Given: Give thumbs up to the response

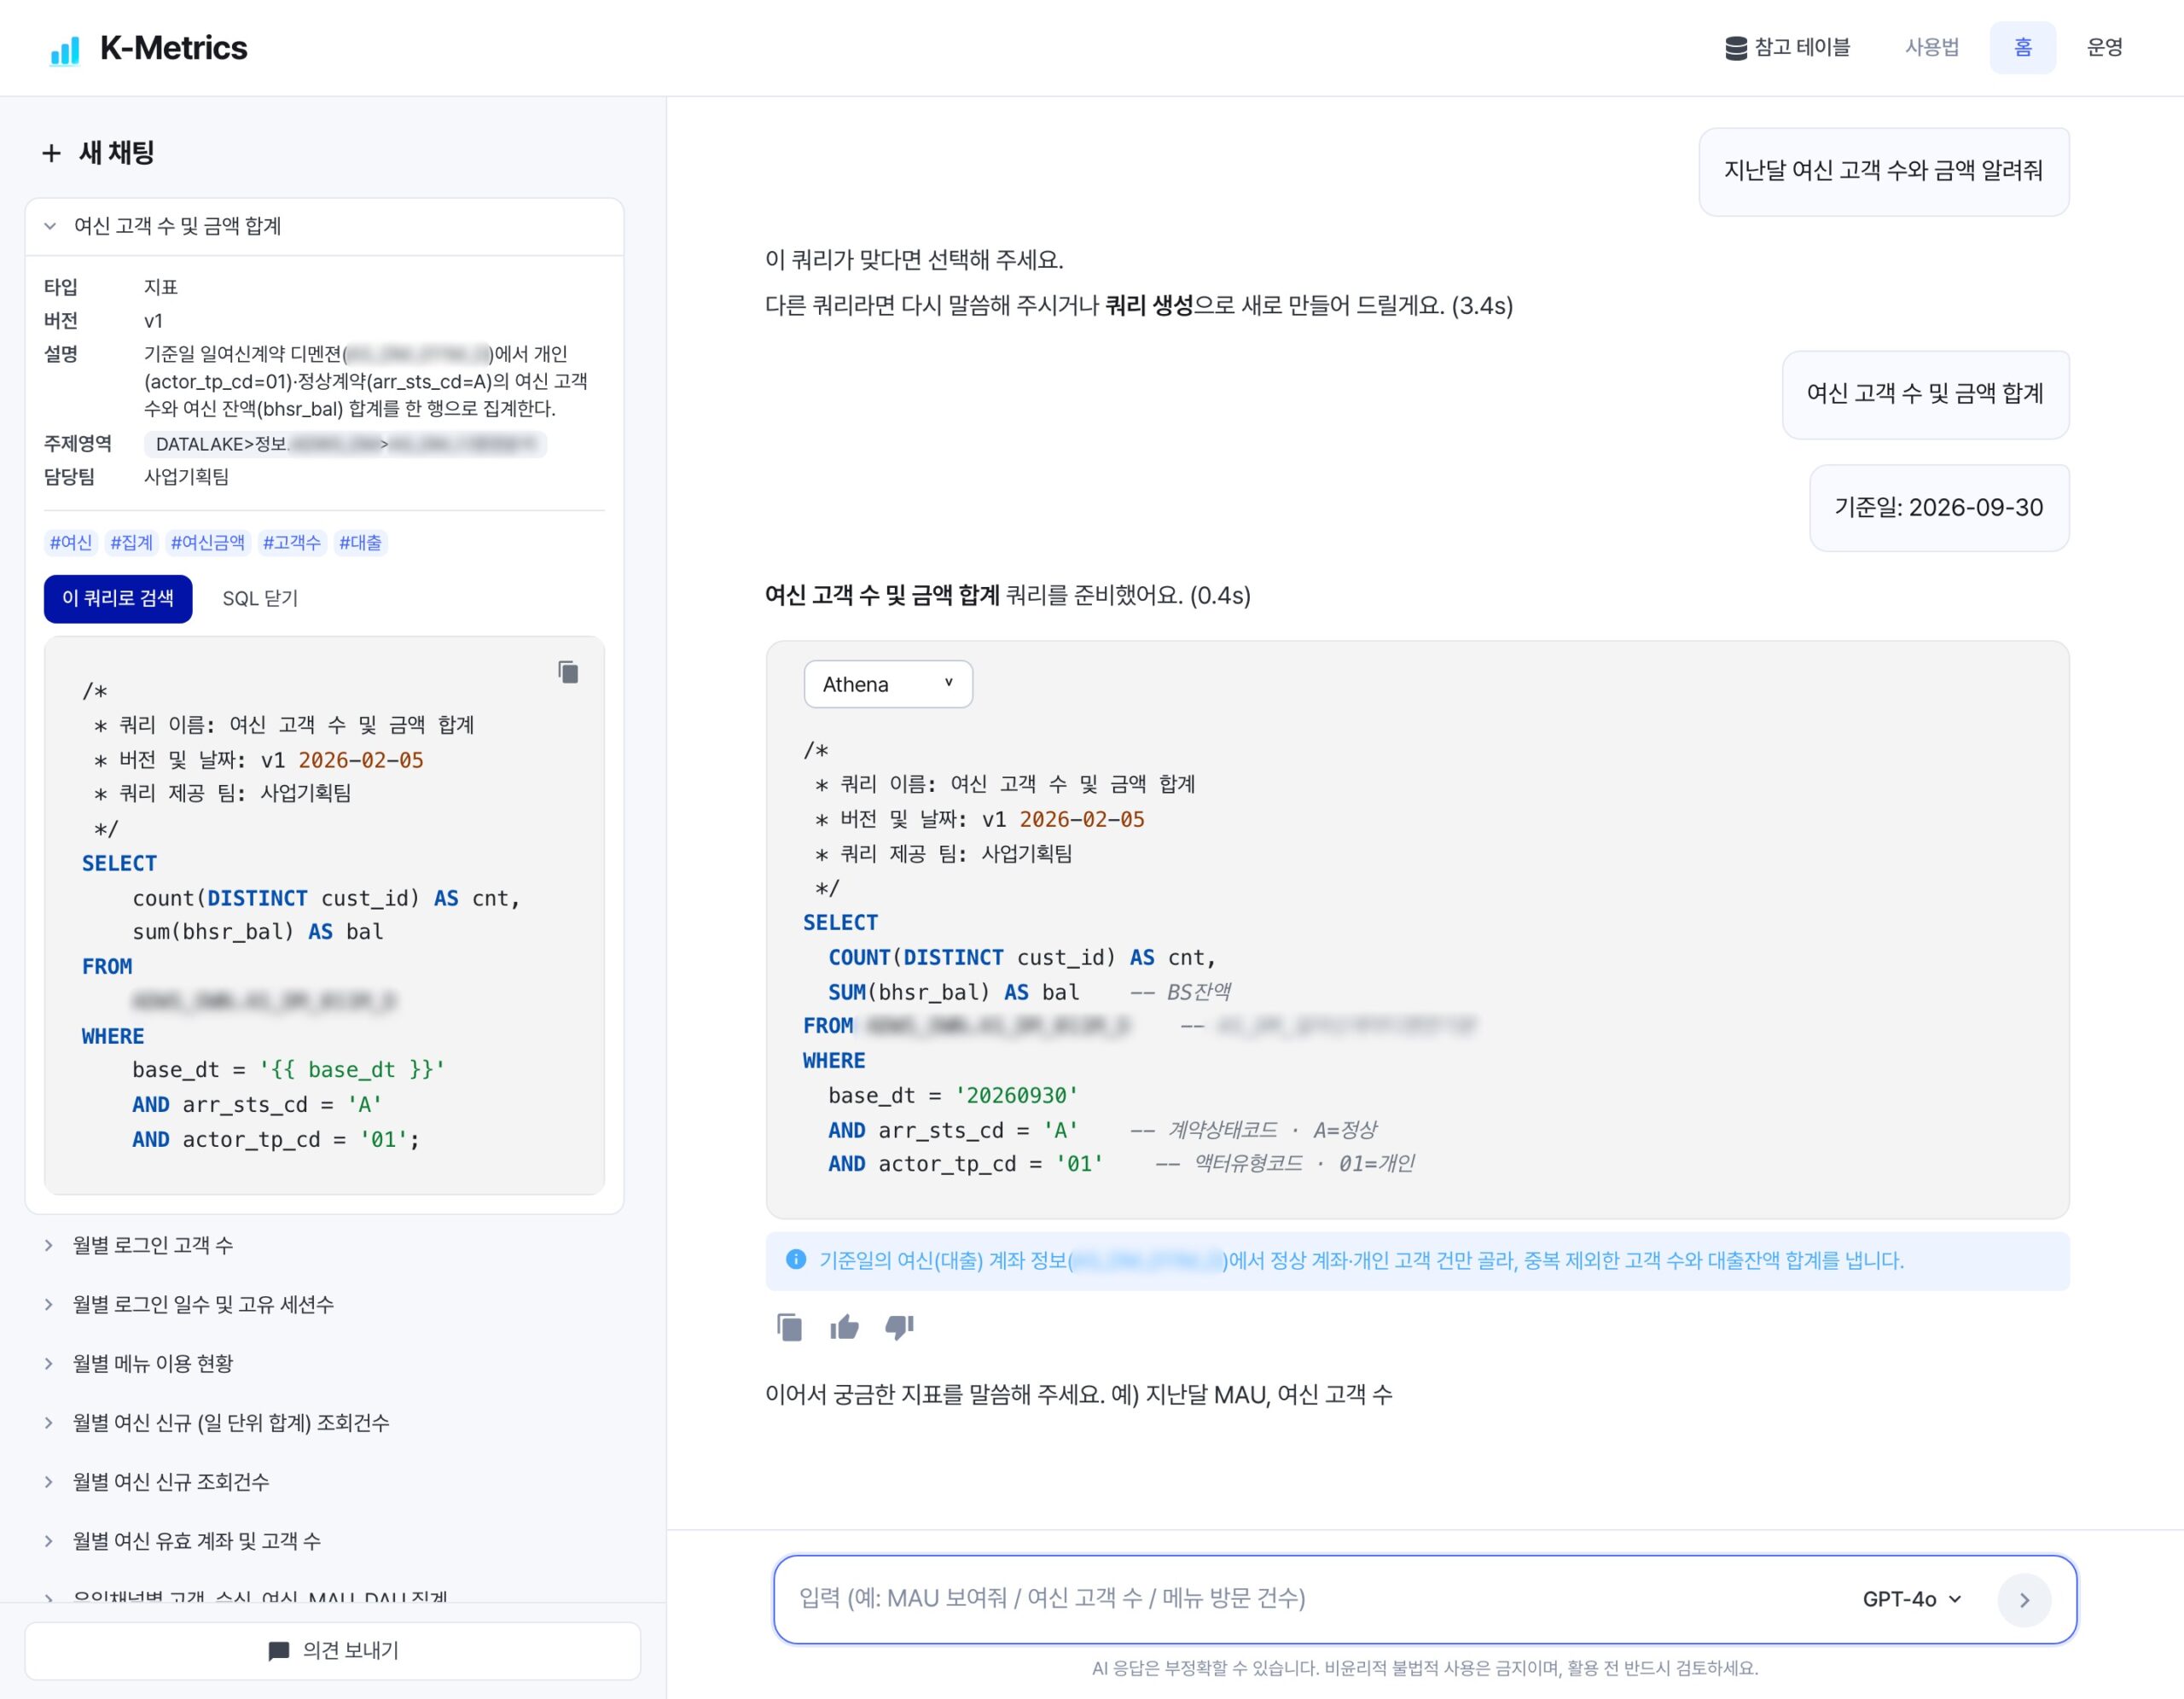Looking at the screenshot, I should (x=845, y=1327).
